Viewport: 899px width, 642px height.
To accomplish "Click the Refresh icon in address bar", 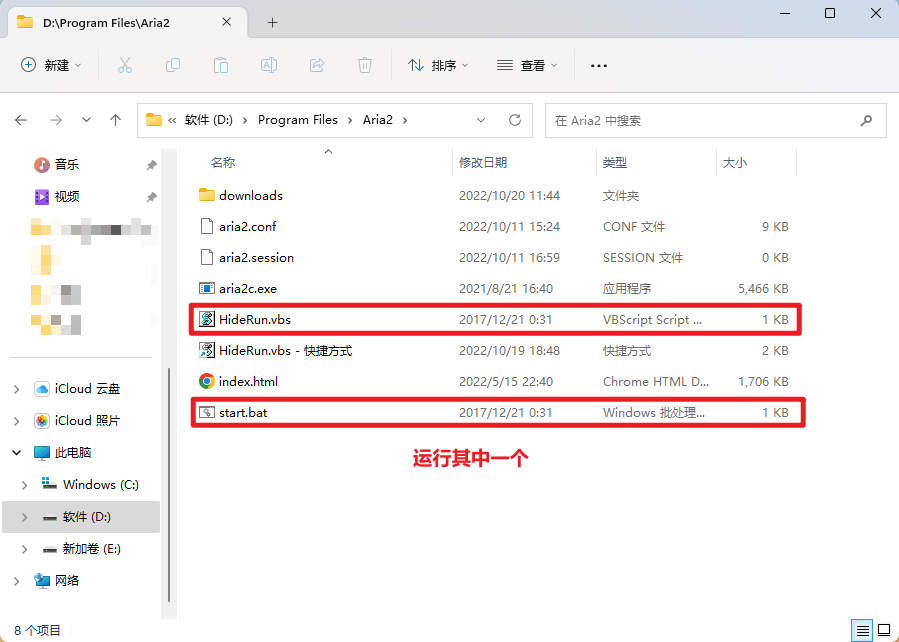I will [515, 120].
